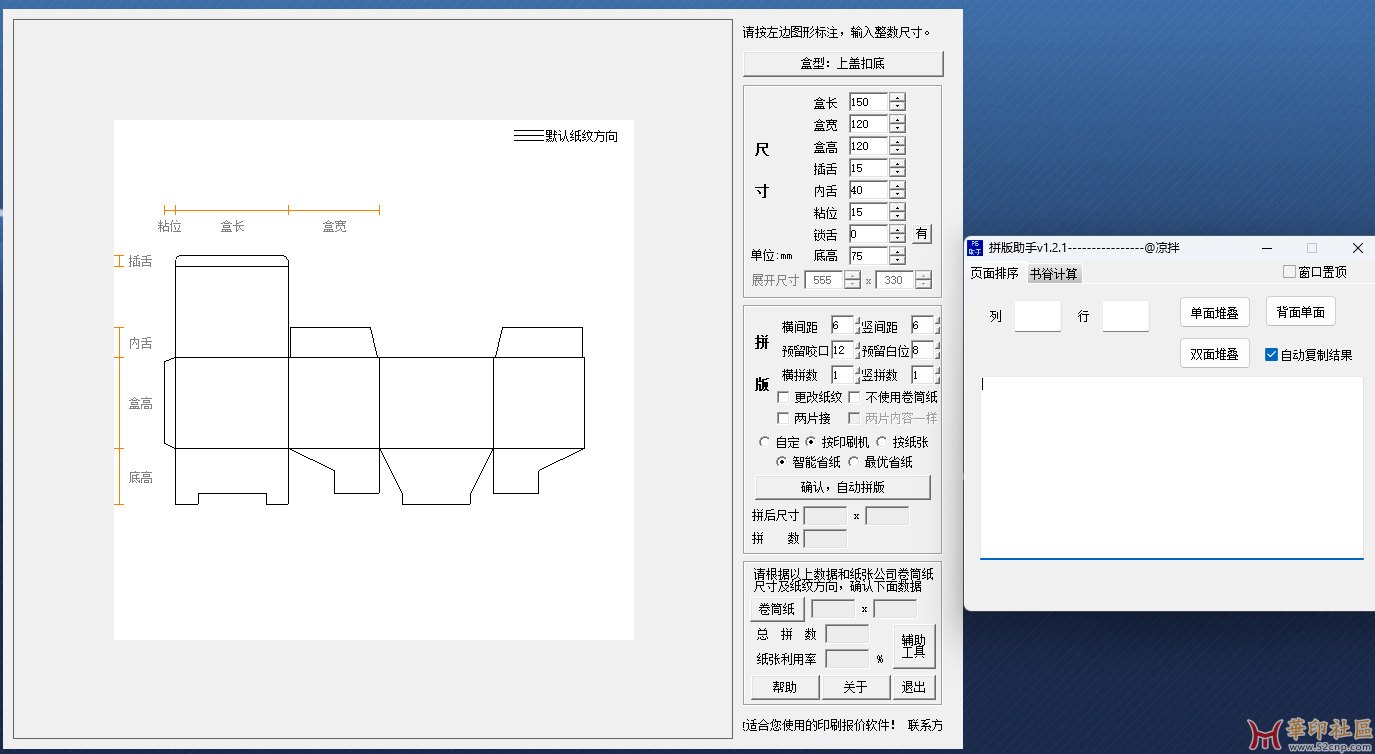Click the 预留咬口 field showing 12
This screenshot has width=1375, height=754.
841,350
